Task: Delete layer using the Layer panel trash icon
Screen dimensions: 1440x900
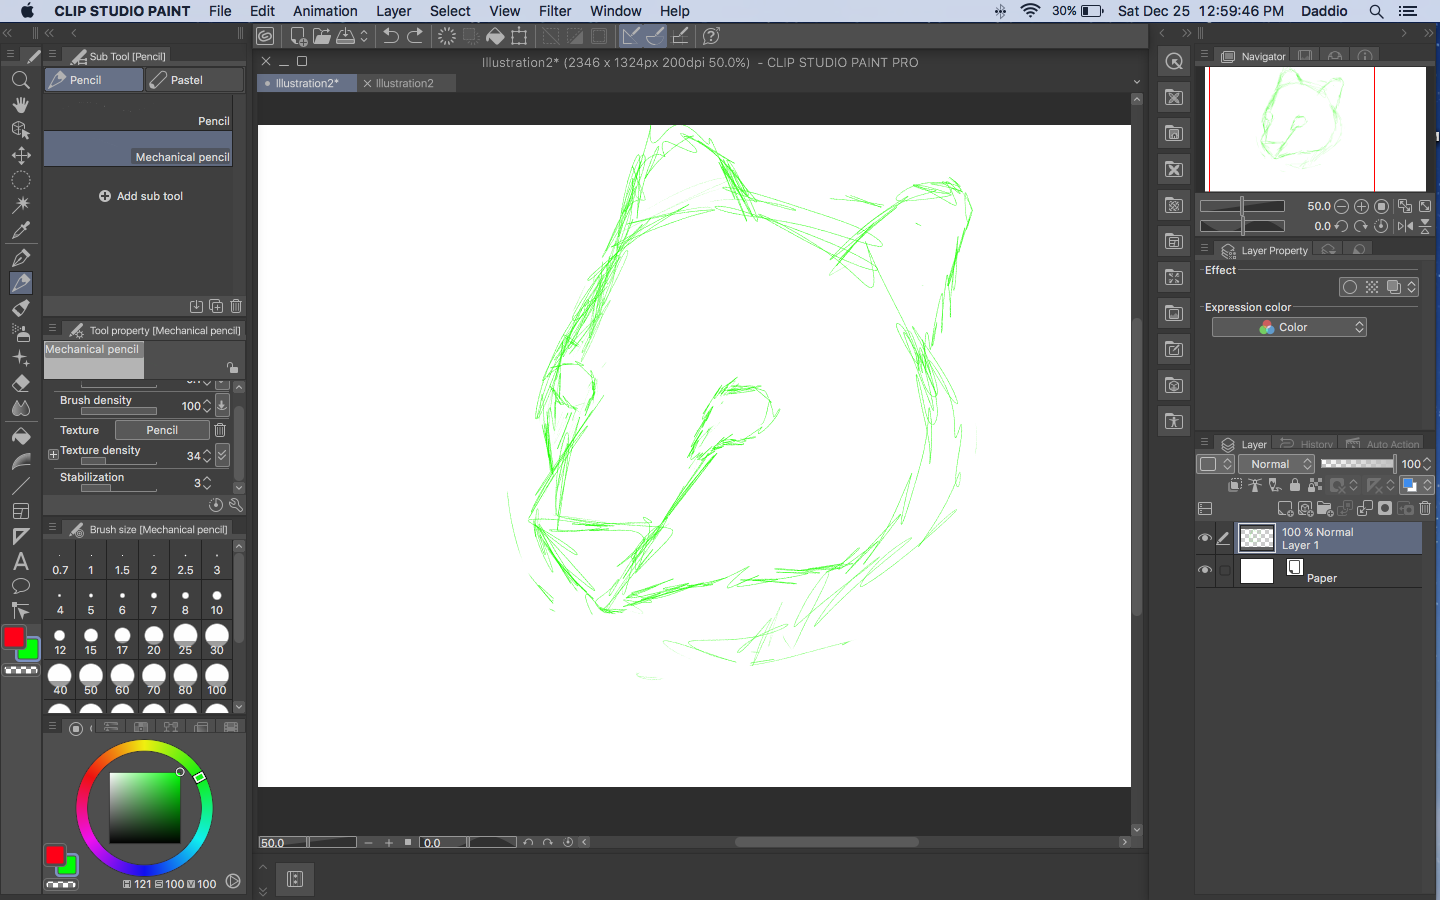Action: coord(1425,509)
